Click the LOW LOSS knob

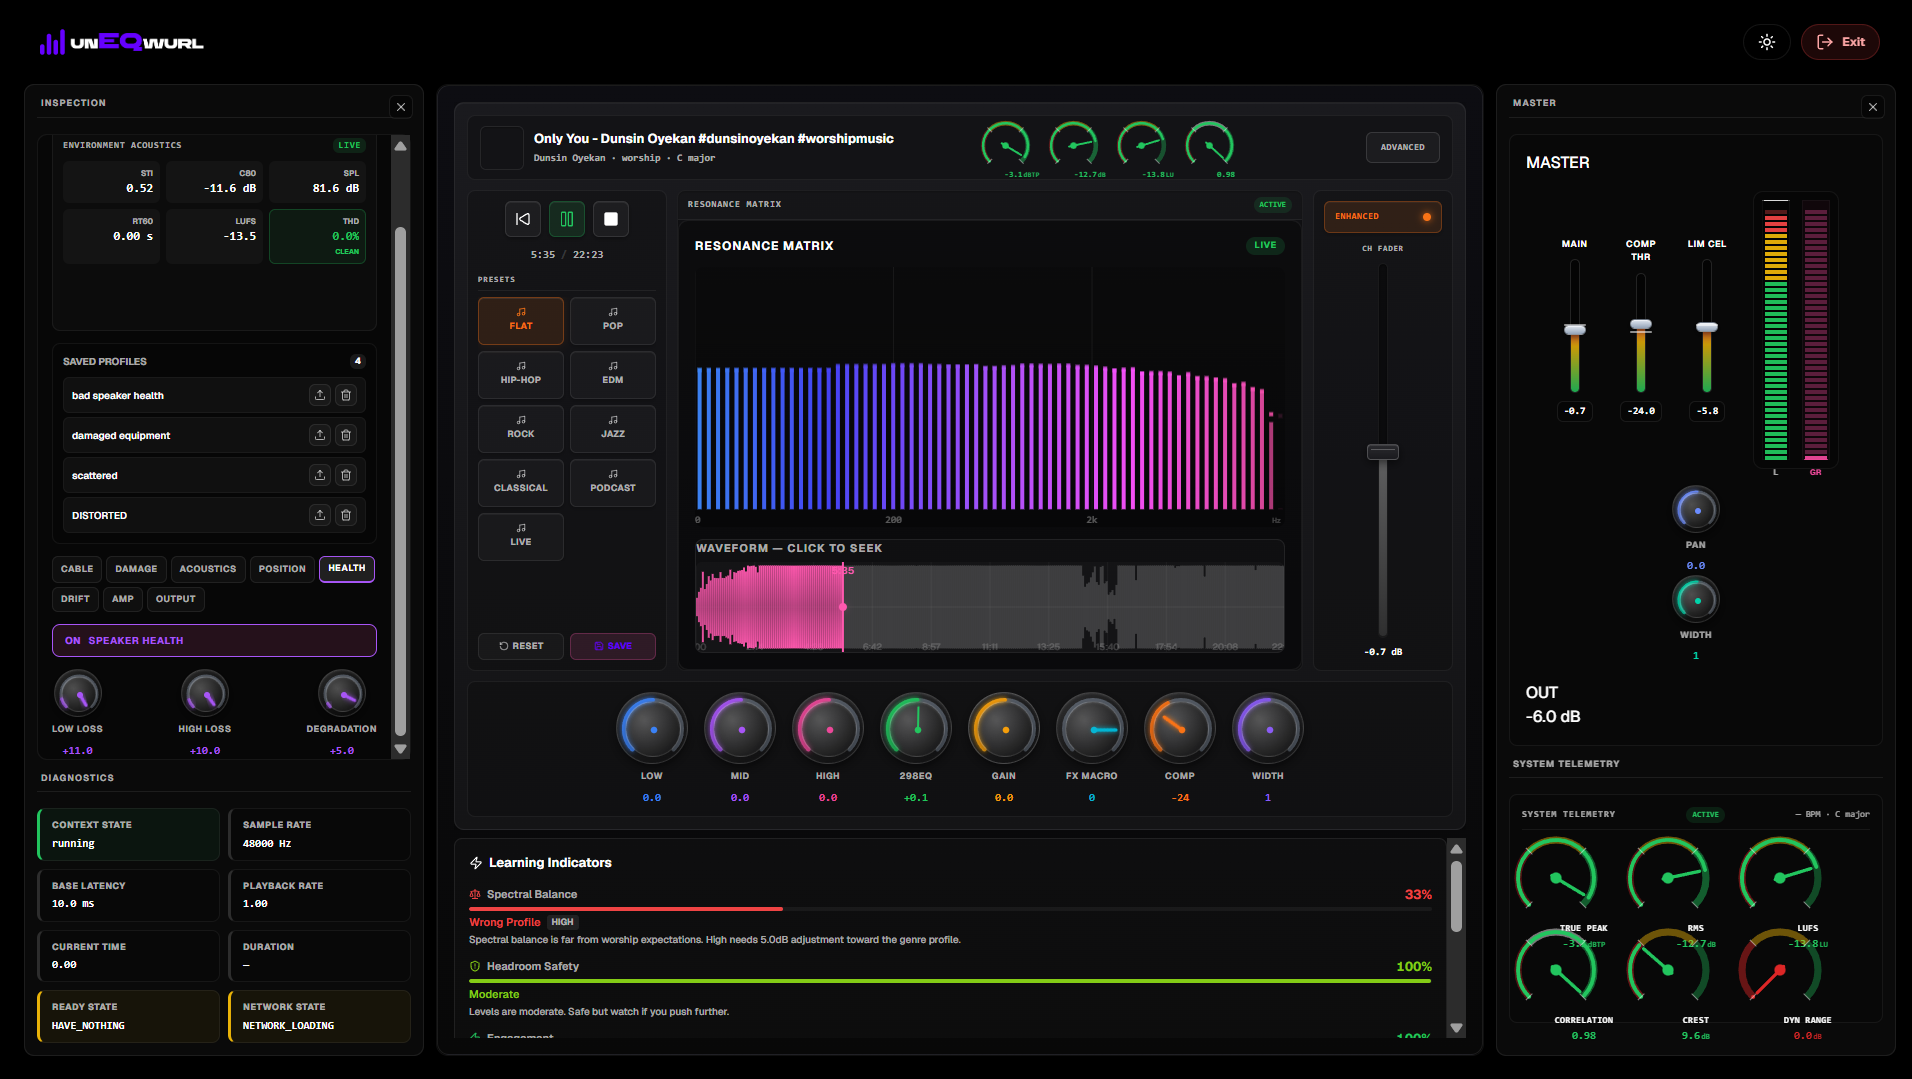click(77, 693)
